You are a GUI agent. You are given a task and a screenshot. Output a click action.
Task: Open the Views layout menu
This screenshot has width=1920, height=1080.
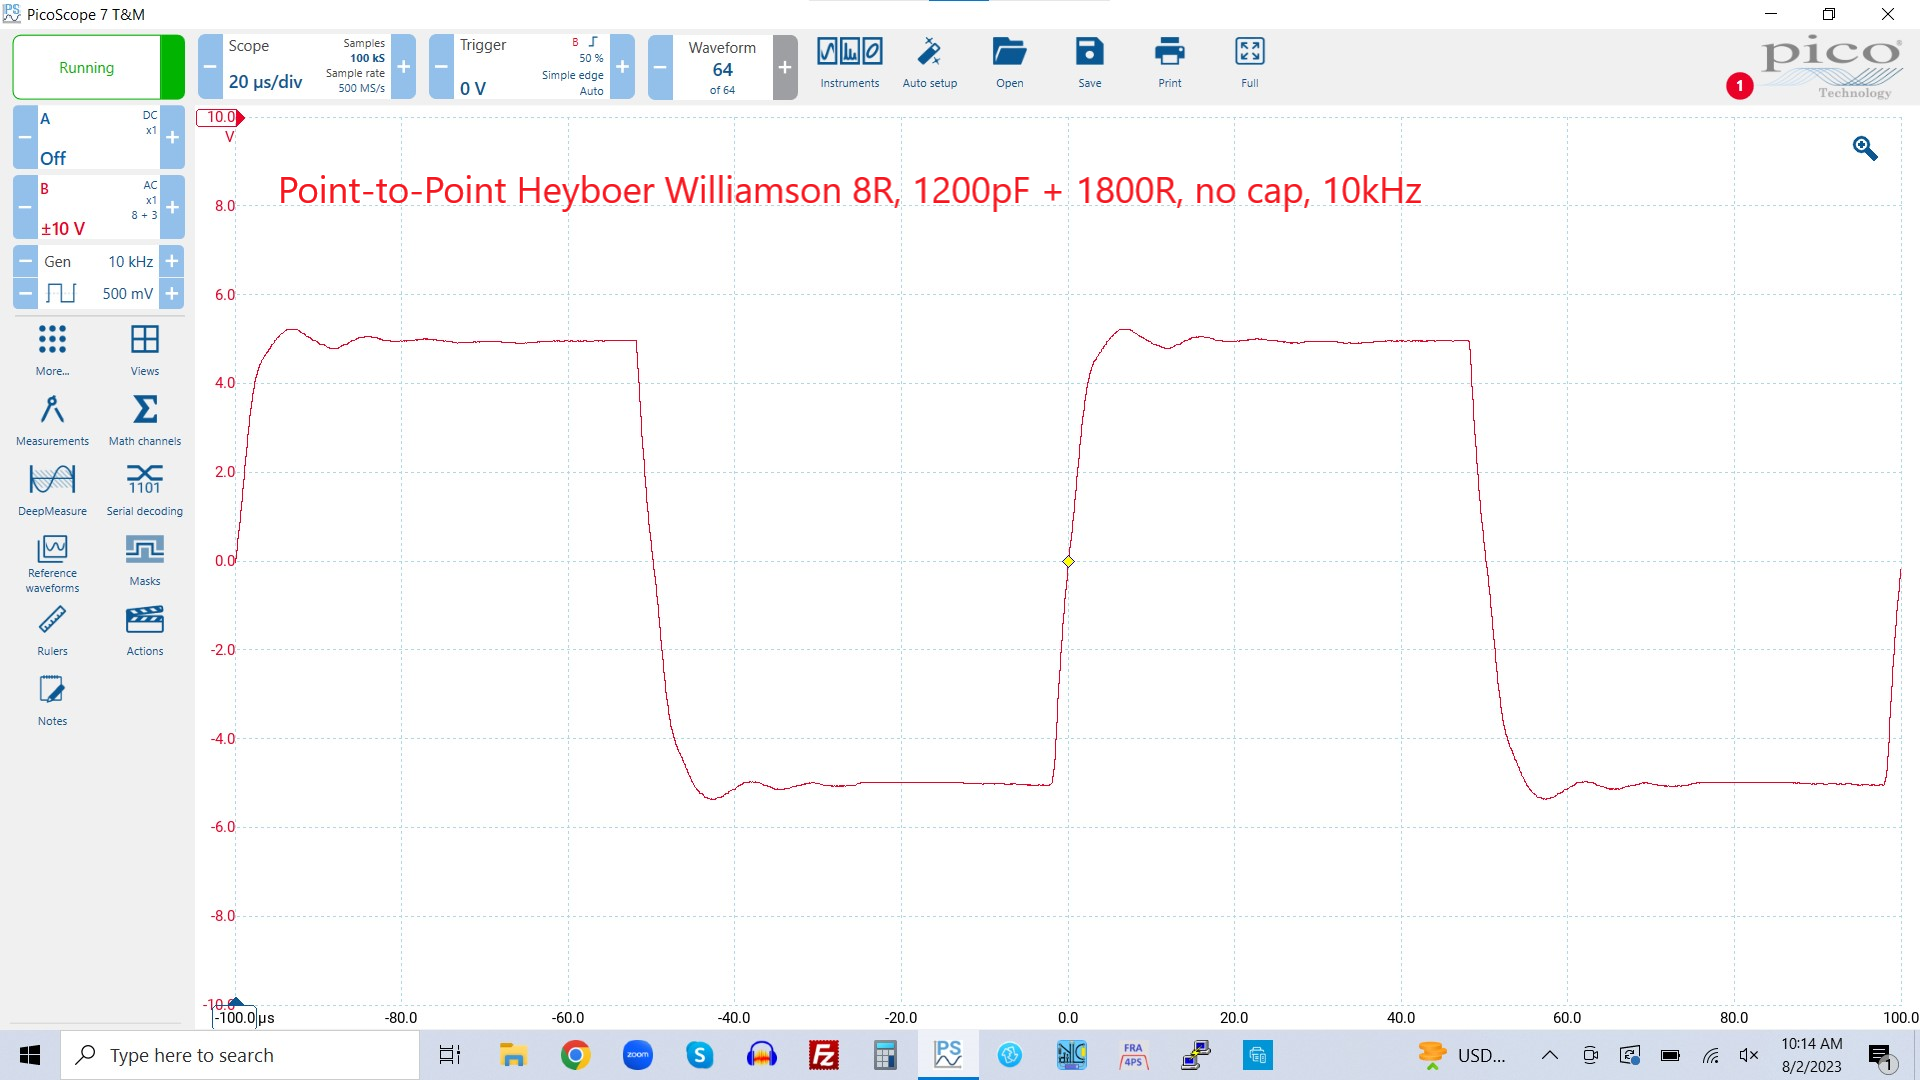click(144, 349)
